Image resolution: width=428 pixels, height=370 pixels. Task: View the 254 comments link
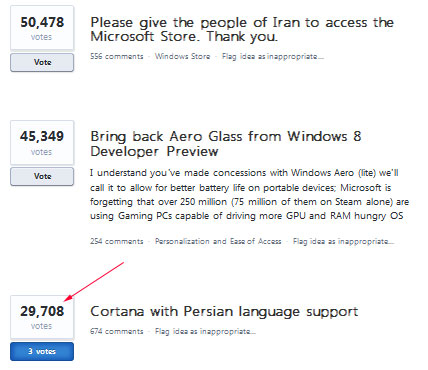117,241
